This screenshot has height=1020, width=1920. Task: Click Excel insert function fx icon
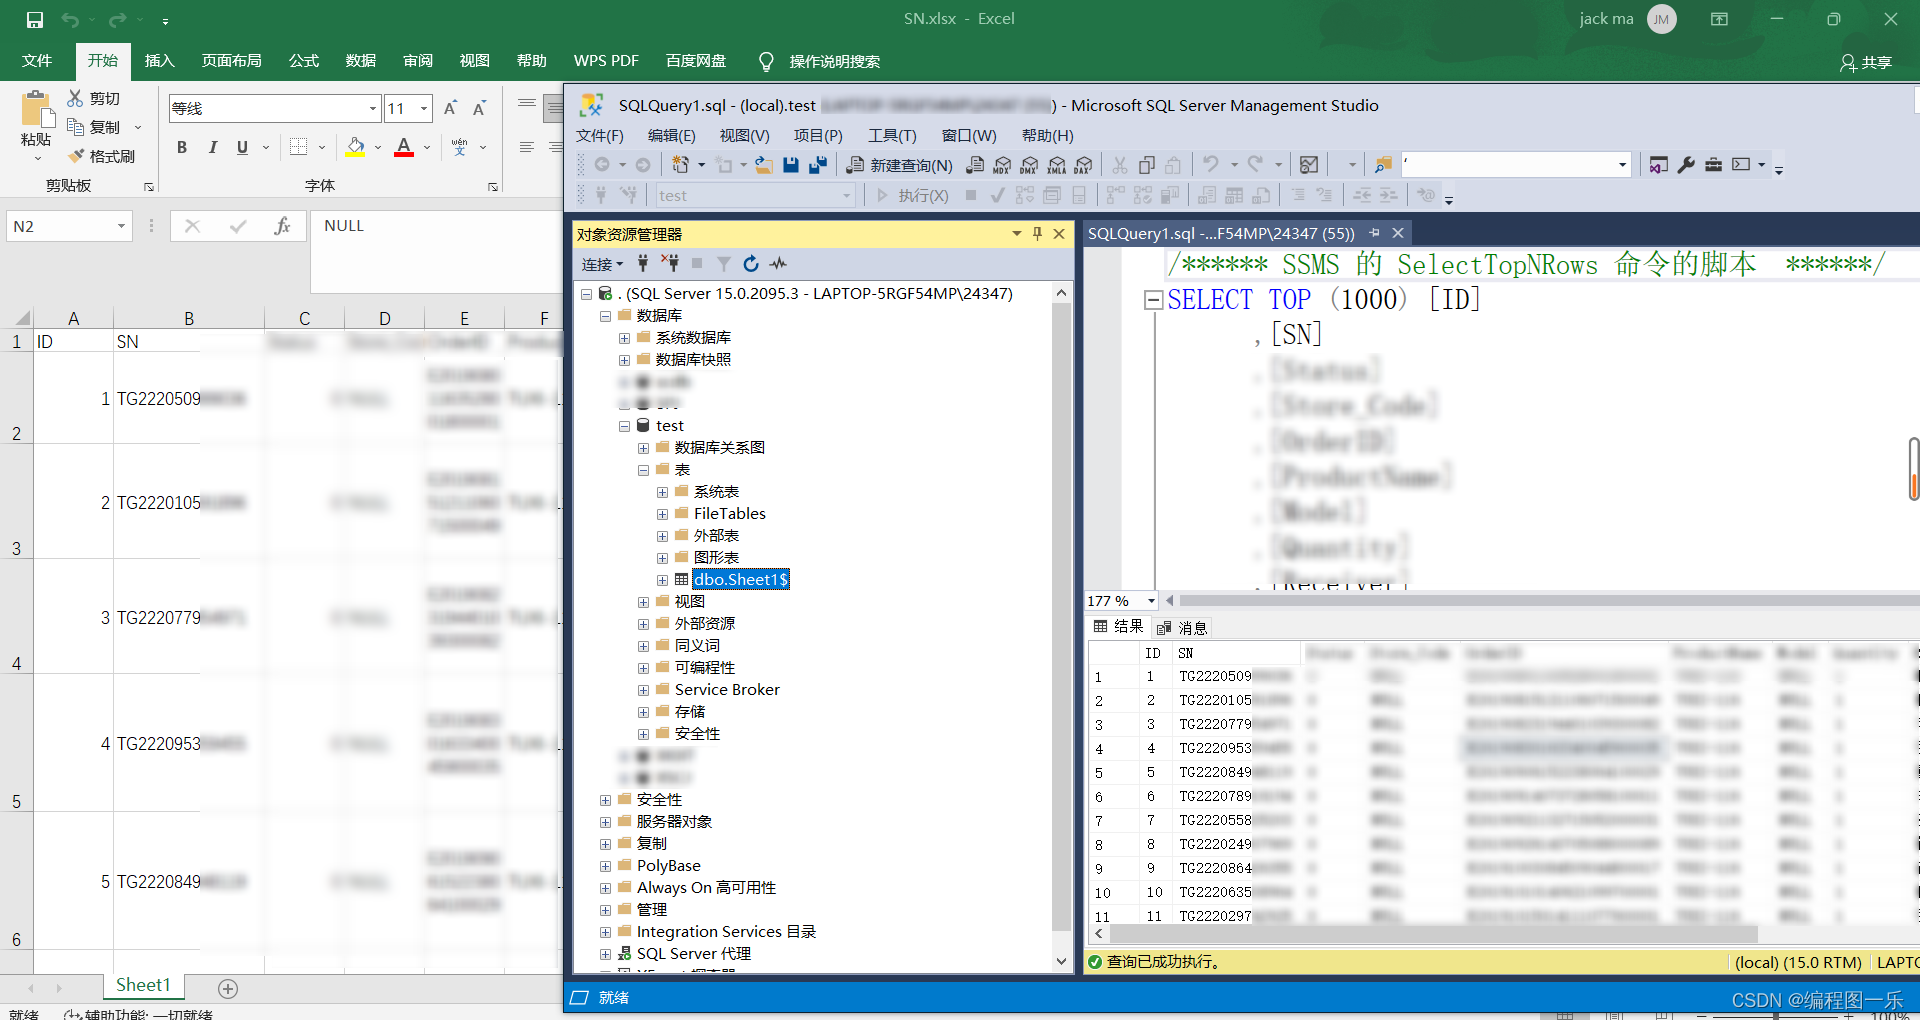(x=283, y=226)
